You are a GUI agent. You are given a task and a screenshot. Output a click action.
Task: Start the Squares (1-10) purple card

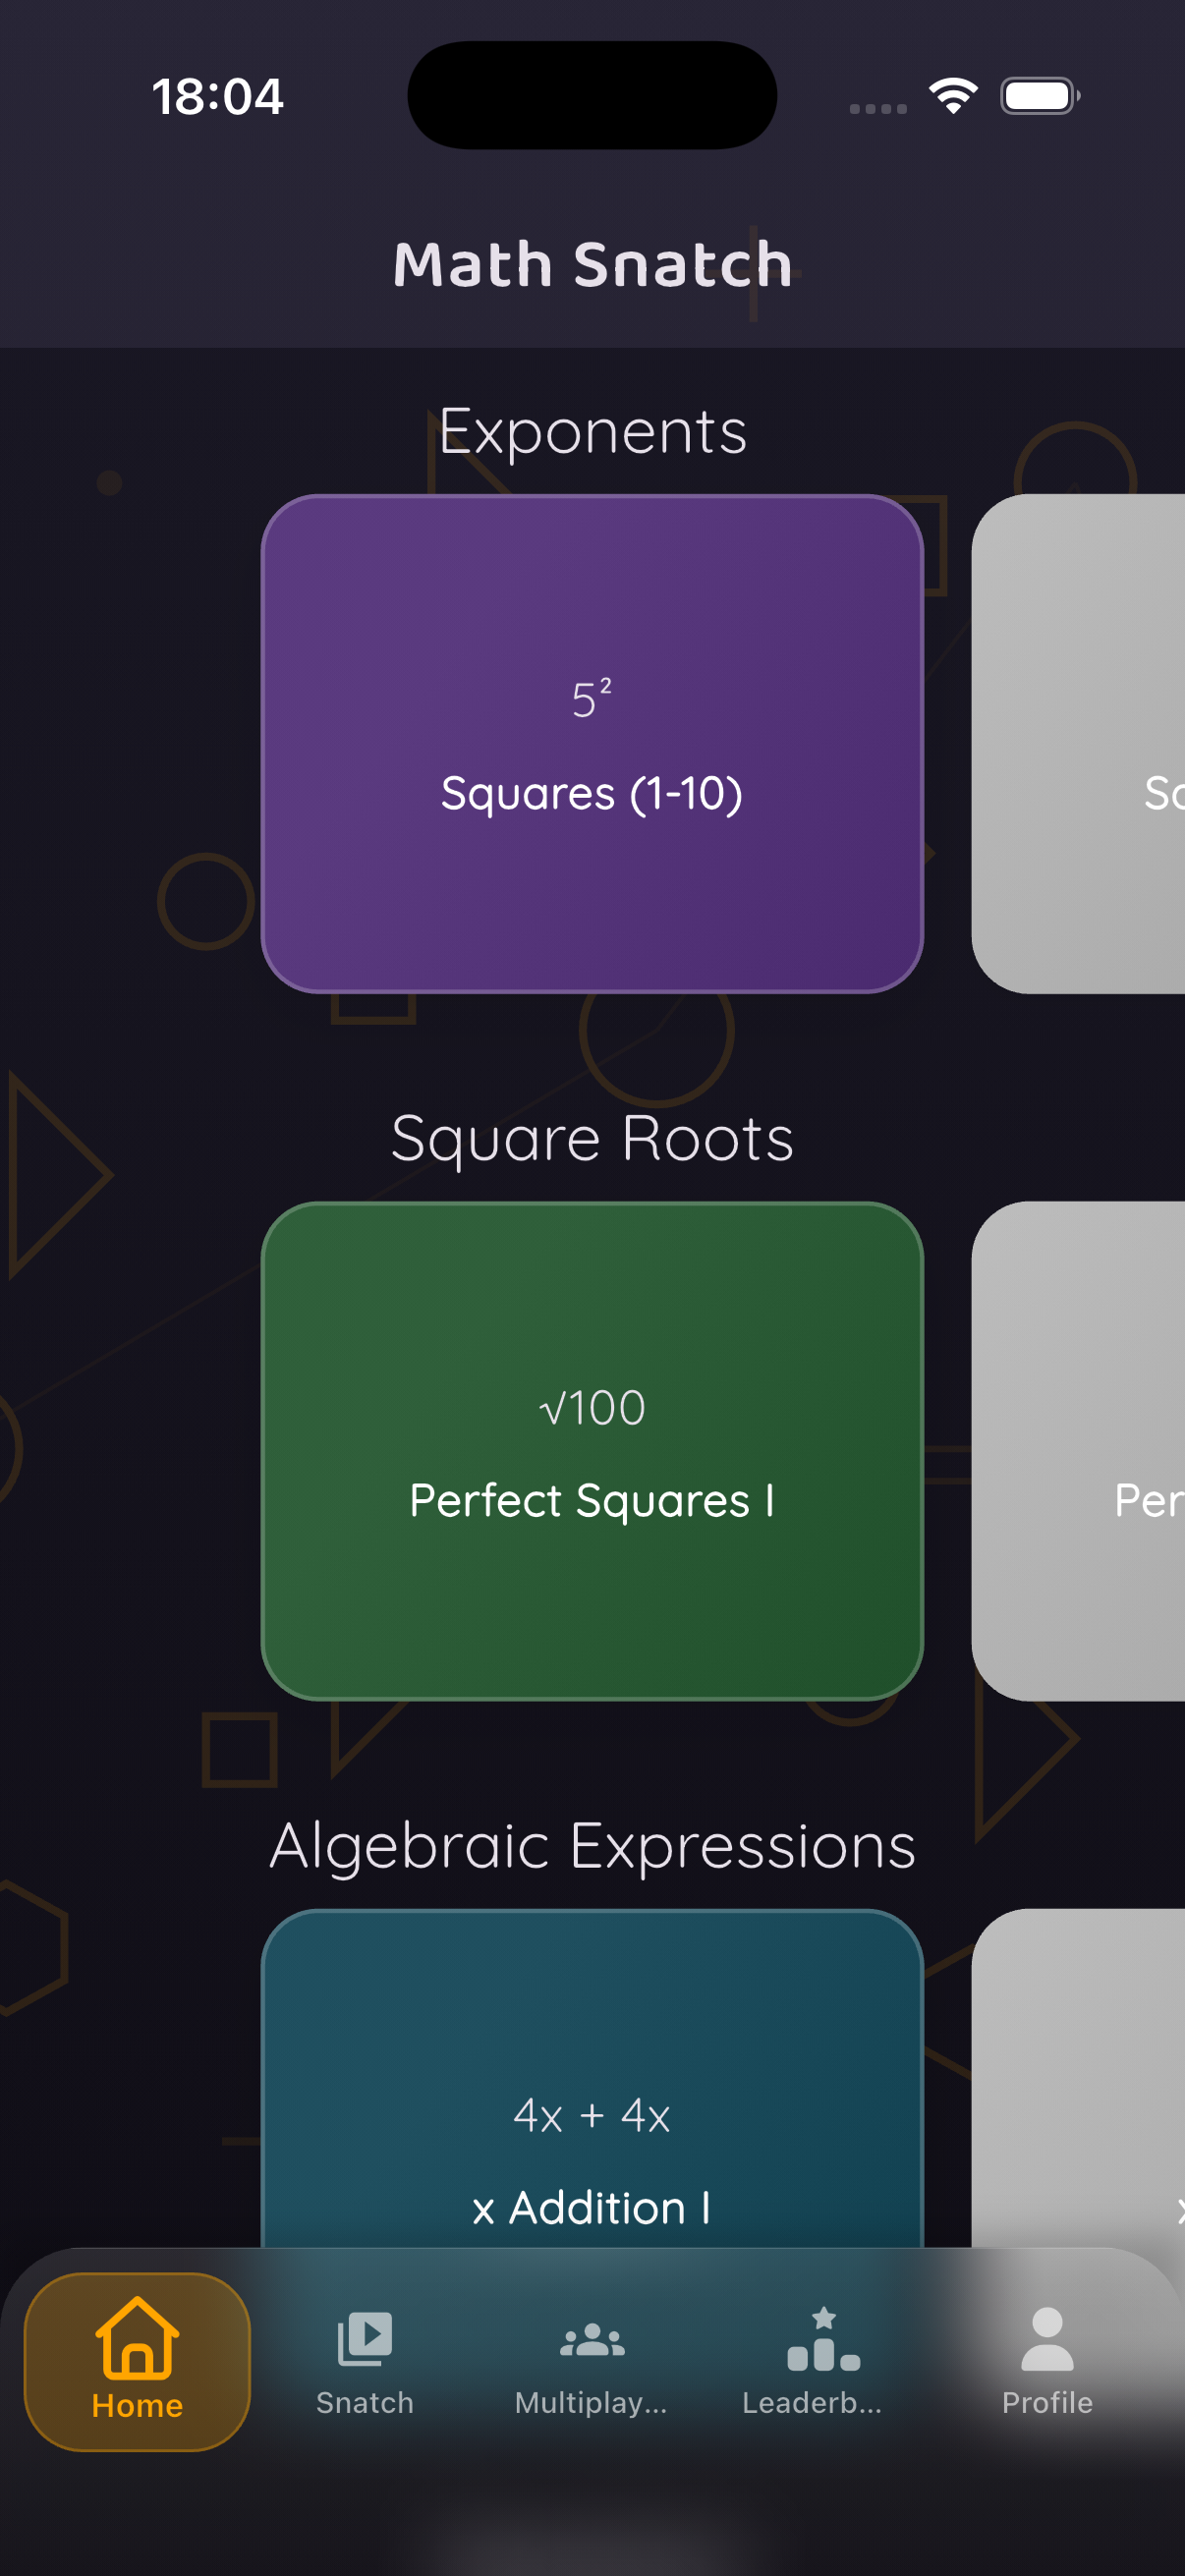coord(592,744)
